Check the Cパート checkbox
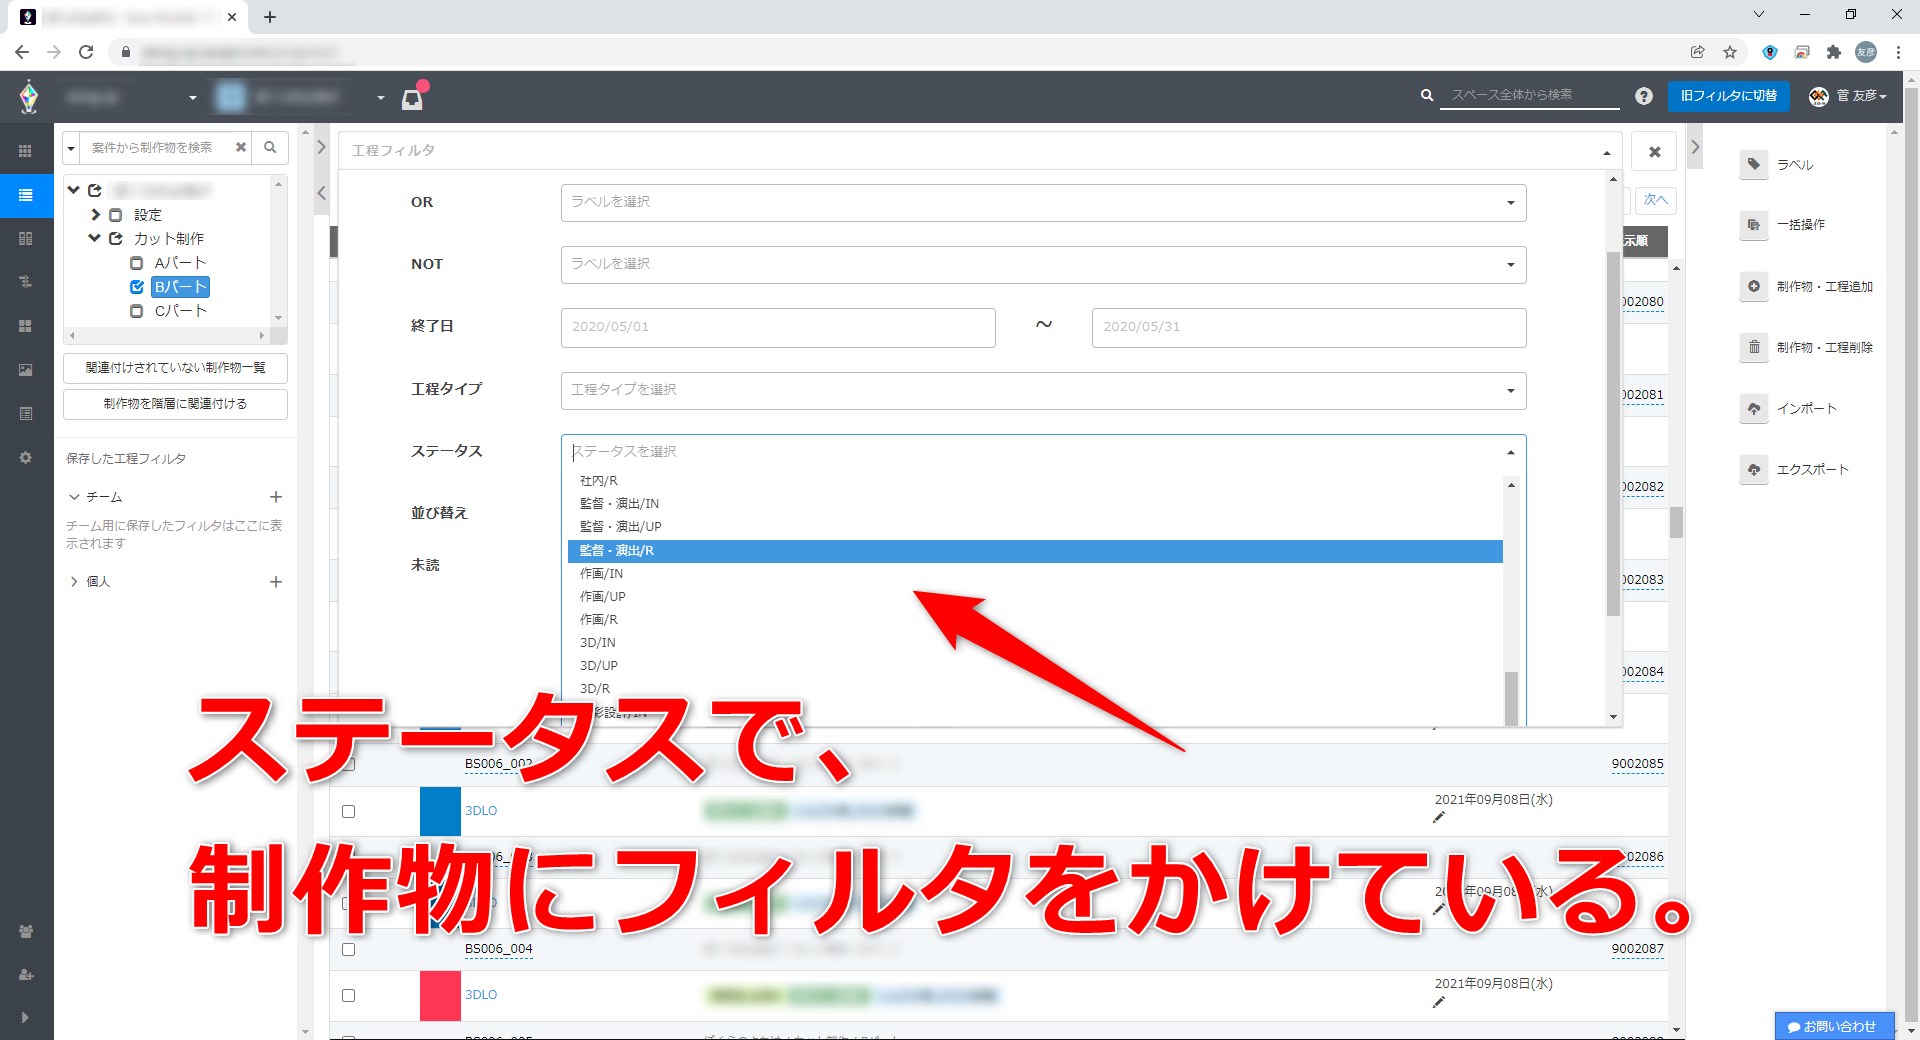1920x1040 pixels. (137, 311)
